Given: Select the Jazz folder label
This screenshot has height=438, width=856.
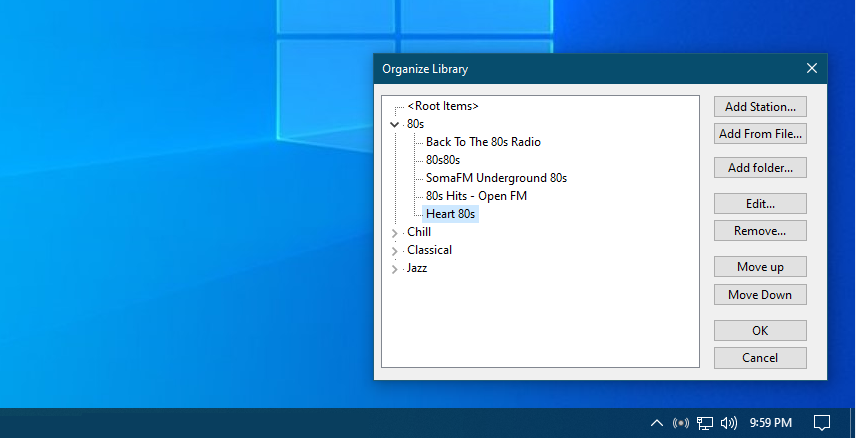Looking at the screenshot, I should [x=417, y=268].
